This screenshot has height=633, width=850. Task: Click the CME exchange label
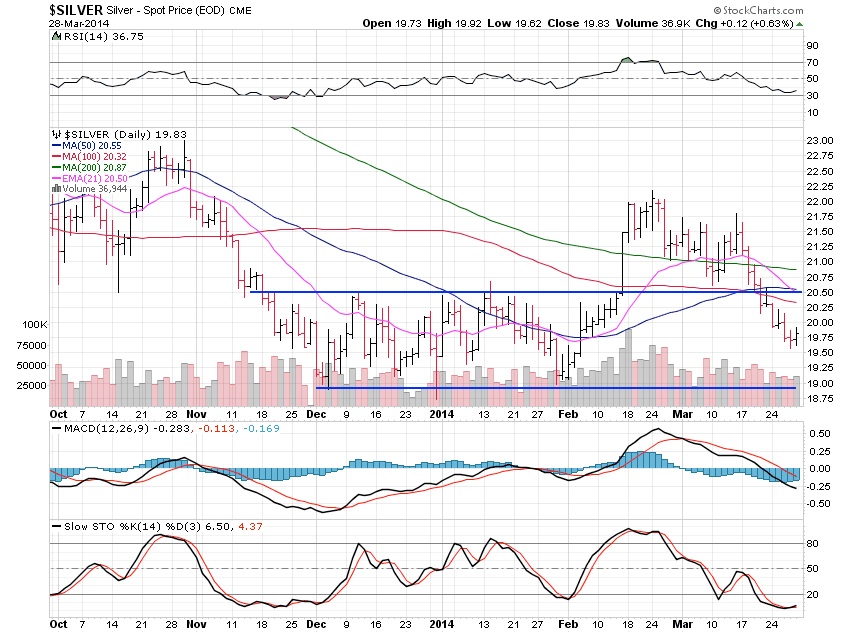click(x=240, y=10)
